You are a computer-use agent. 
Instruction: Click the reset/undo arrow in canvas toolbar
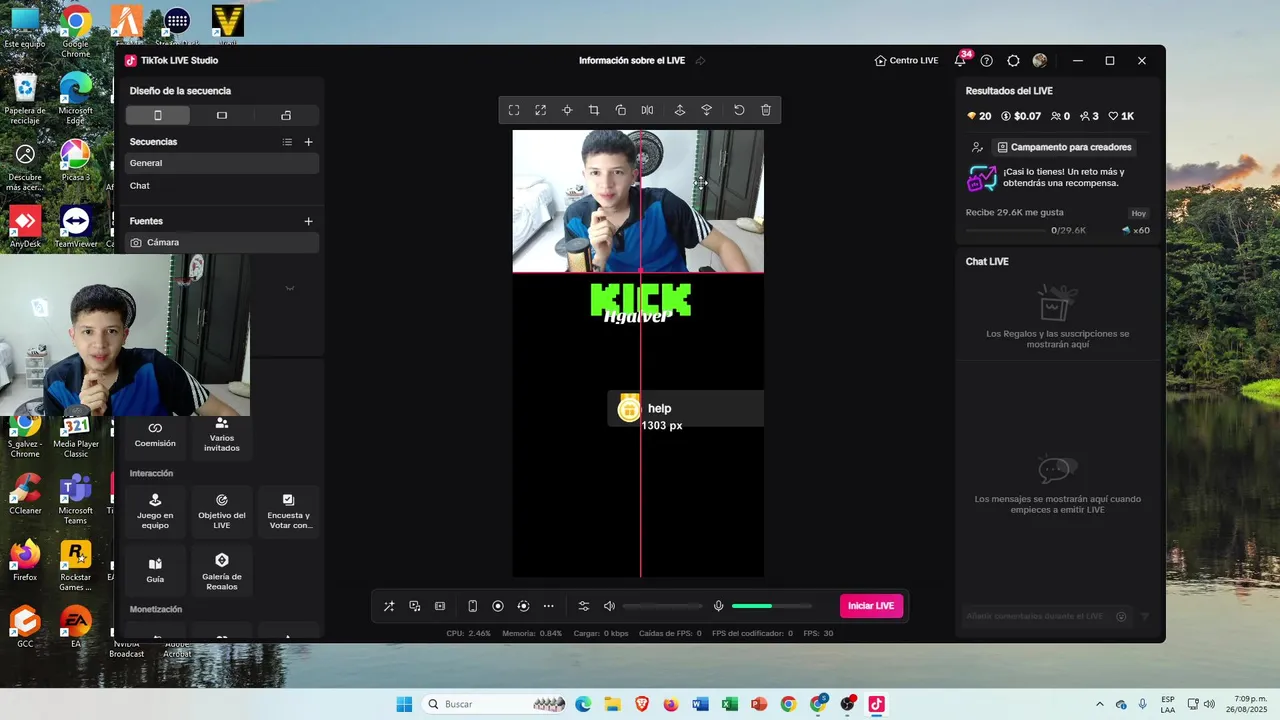pos(739,110)
